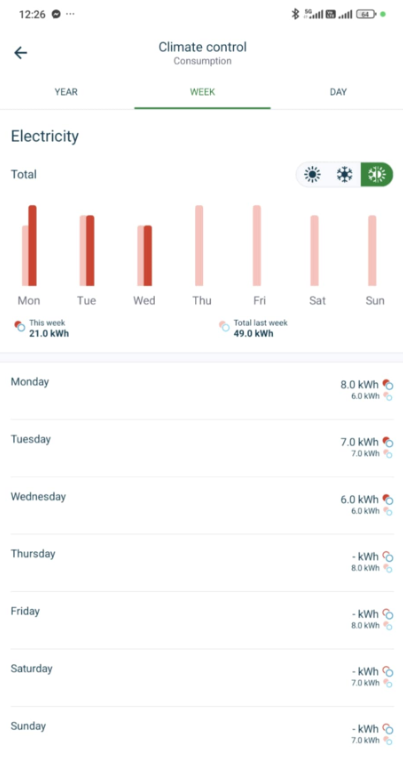This screenshot has width=403, height=759.
Task: Tap the icon beside Wednesday's 6.0 kWh
Action: (x=388, y=499)
